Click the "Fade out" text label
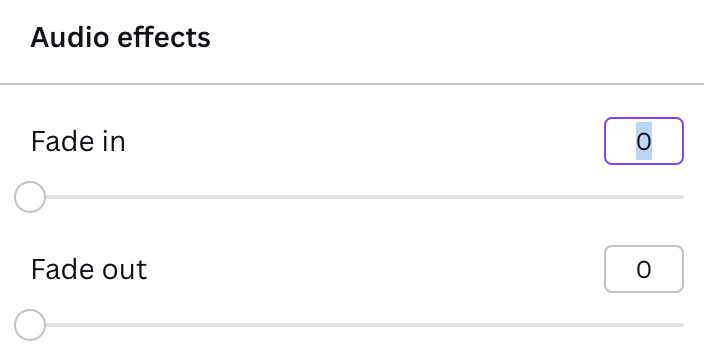 point(89,269)
